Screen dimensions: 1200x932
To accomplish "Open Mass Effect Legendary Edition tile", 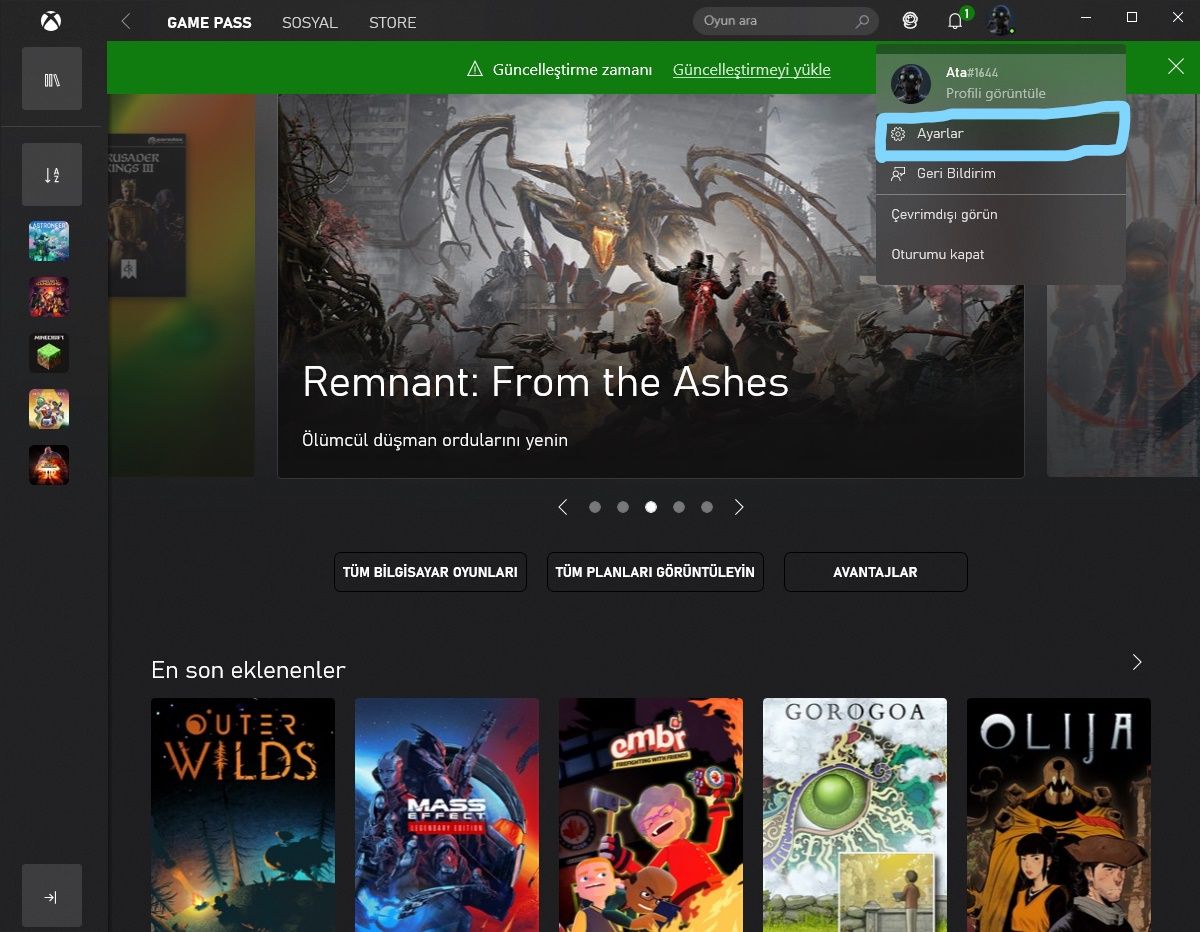I will click(x=447, y=815).
